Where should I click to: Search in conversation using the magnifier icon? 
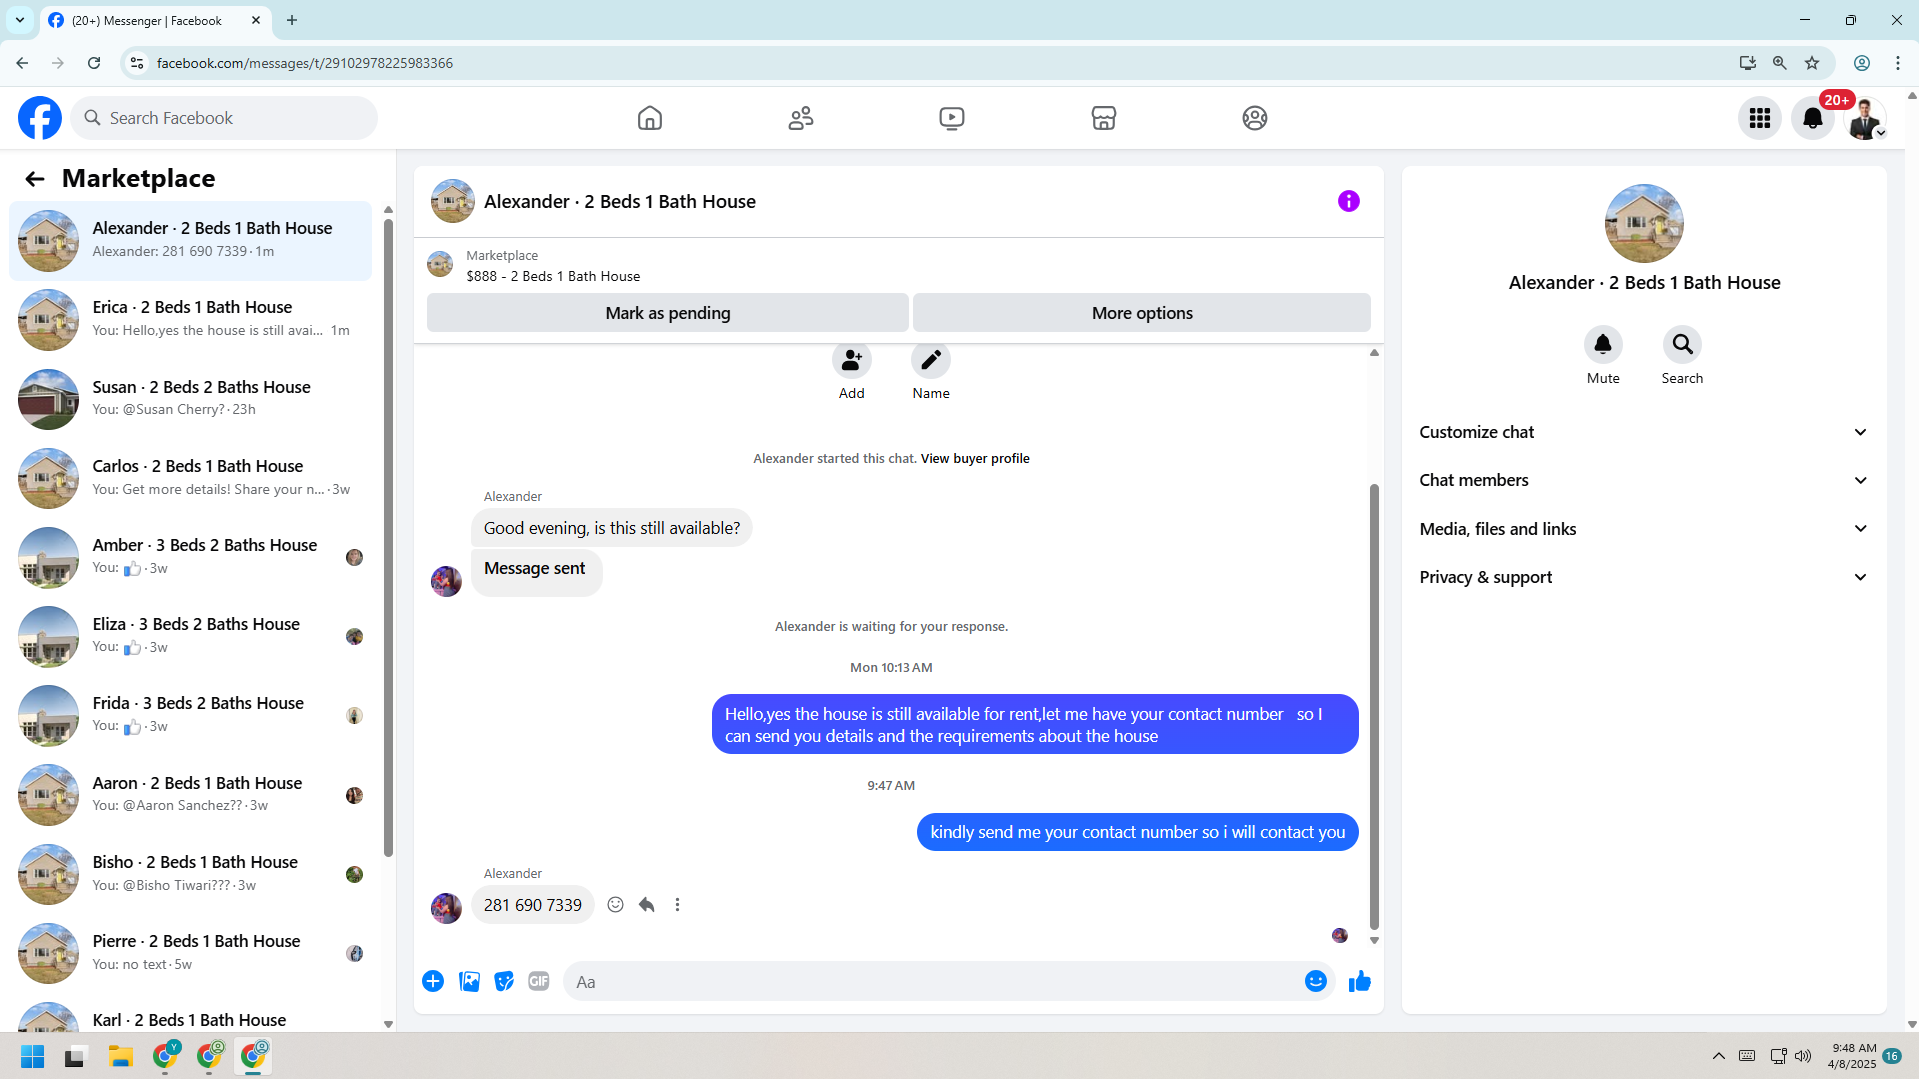point(1683,344)
